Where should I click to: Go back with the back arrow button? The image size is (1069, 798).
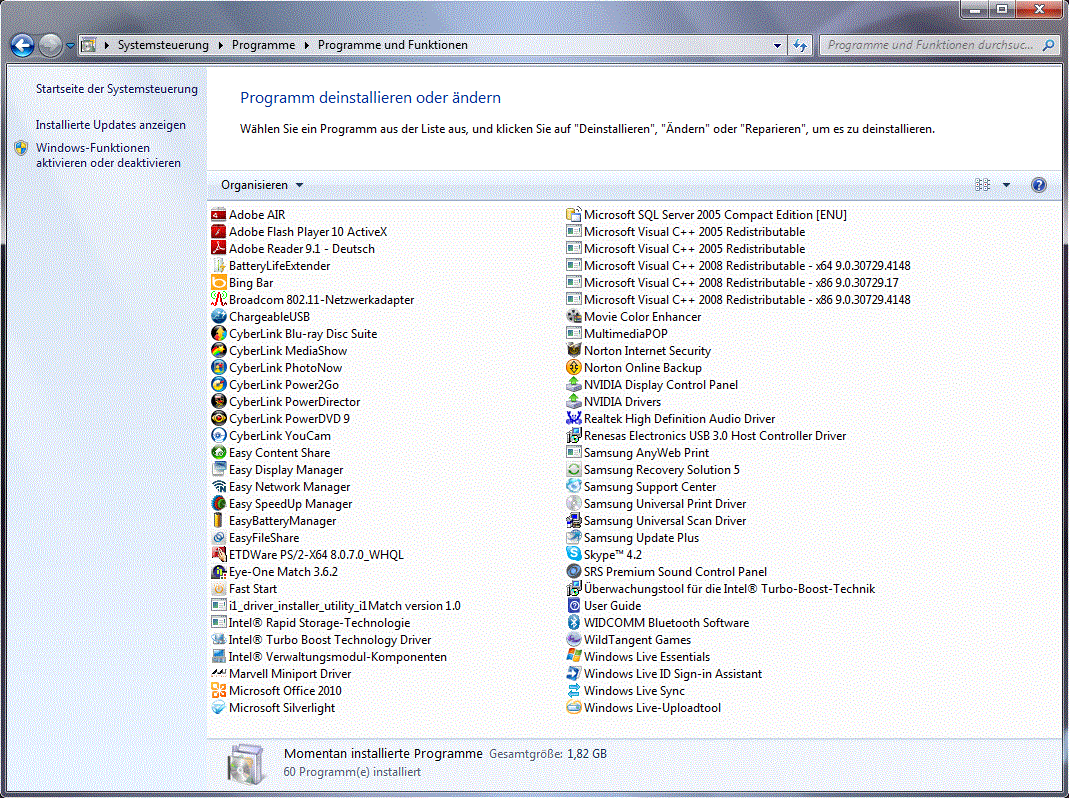coord(22,46)
